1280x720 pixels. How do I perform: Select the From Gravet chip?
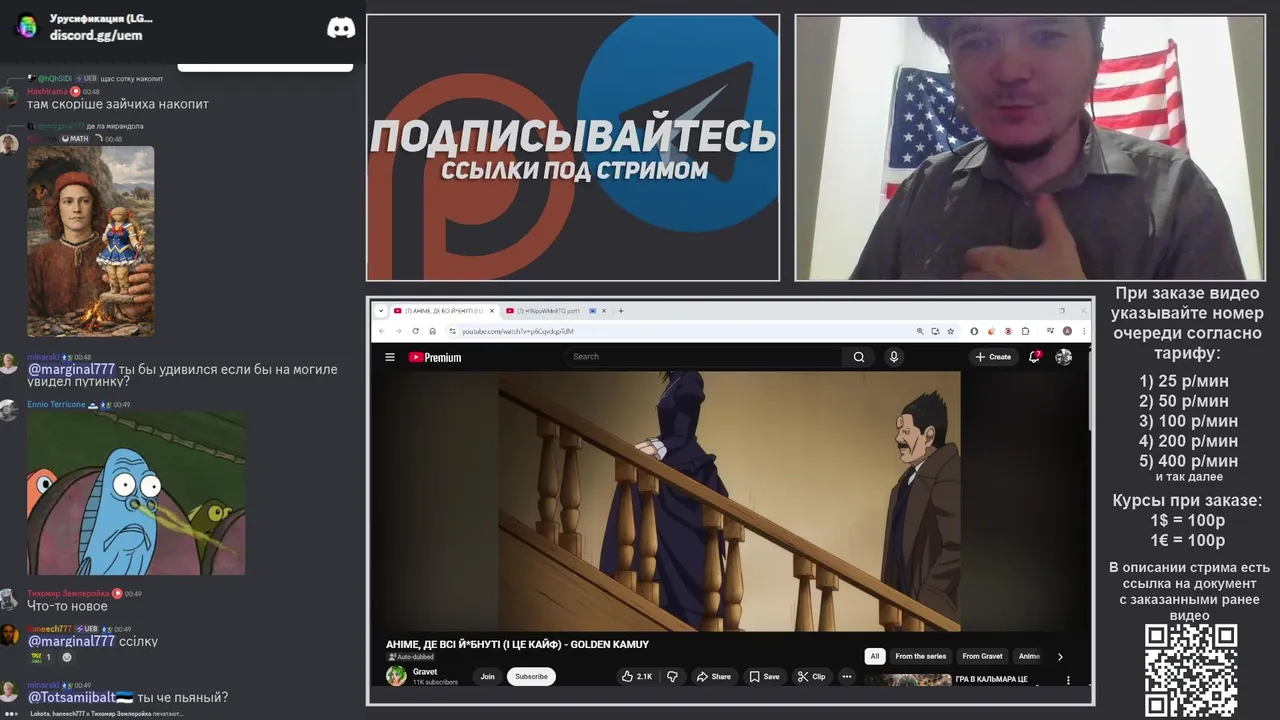[x=982, y=656]
